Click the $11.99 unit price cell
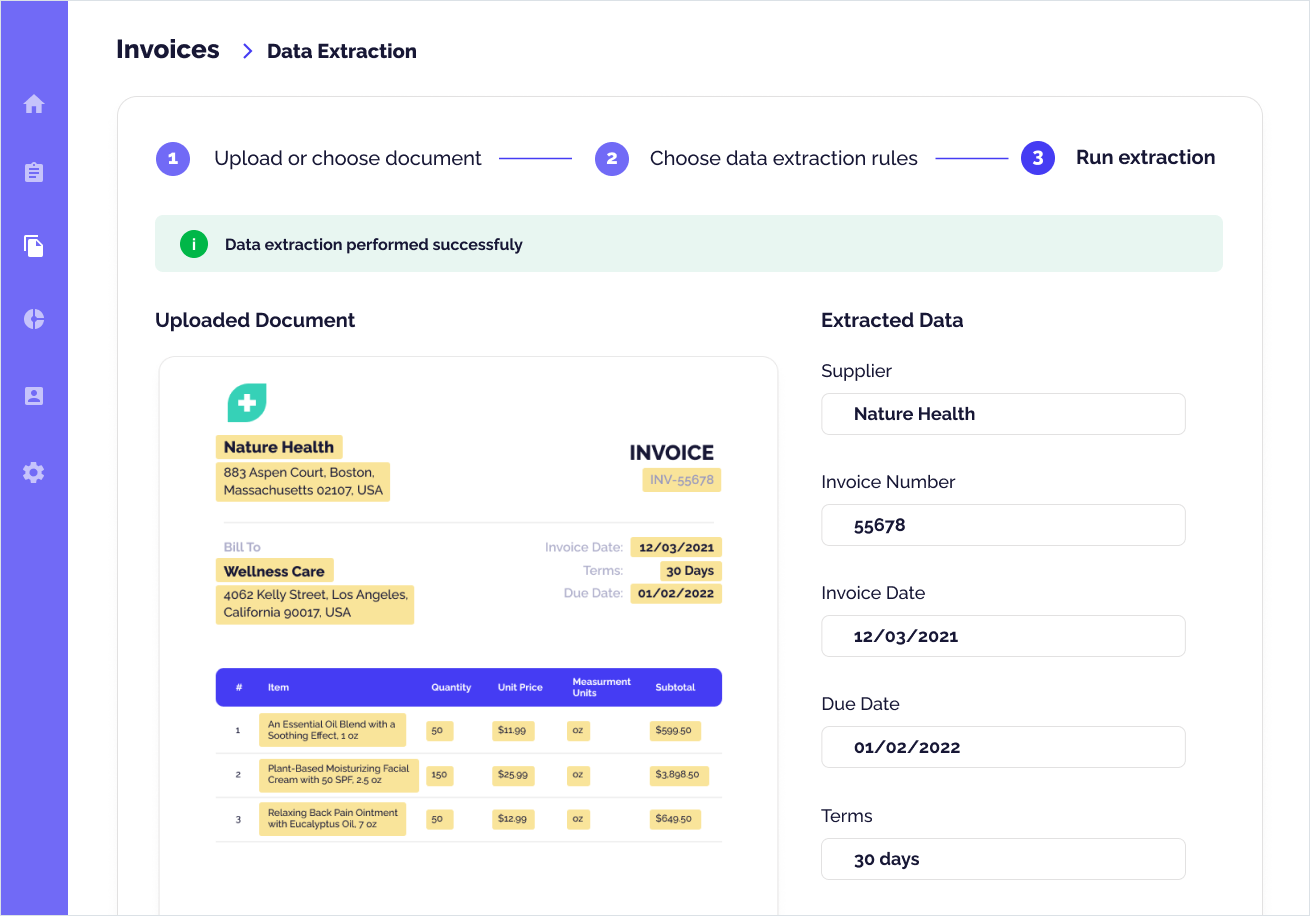This screenshot has width=1310, height=916. (513, 731)
